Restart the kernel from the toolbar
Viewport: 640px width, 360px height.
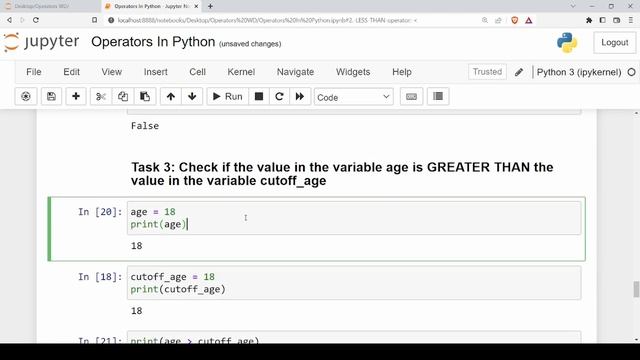coord(279,96)
